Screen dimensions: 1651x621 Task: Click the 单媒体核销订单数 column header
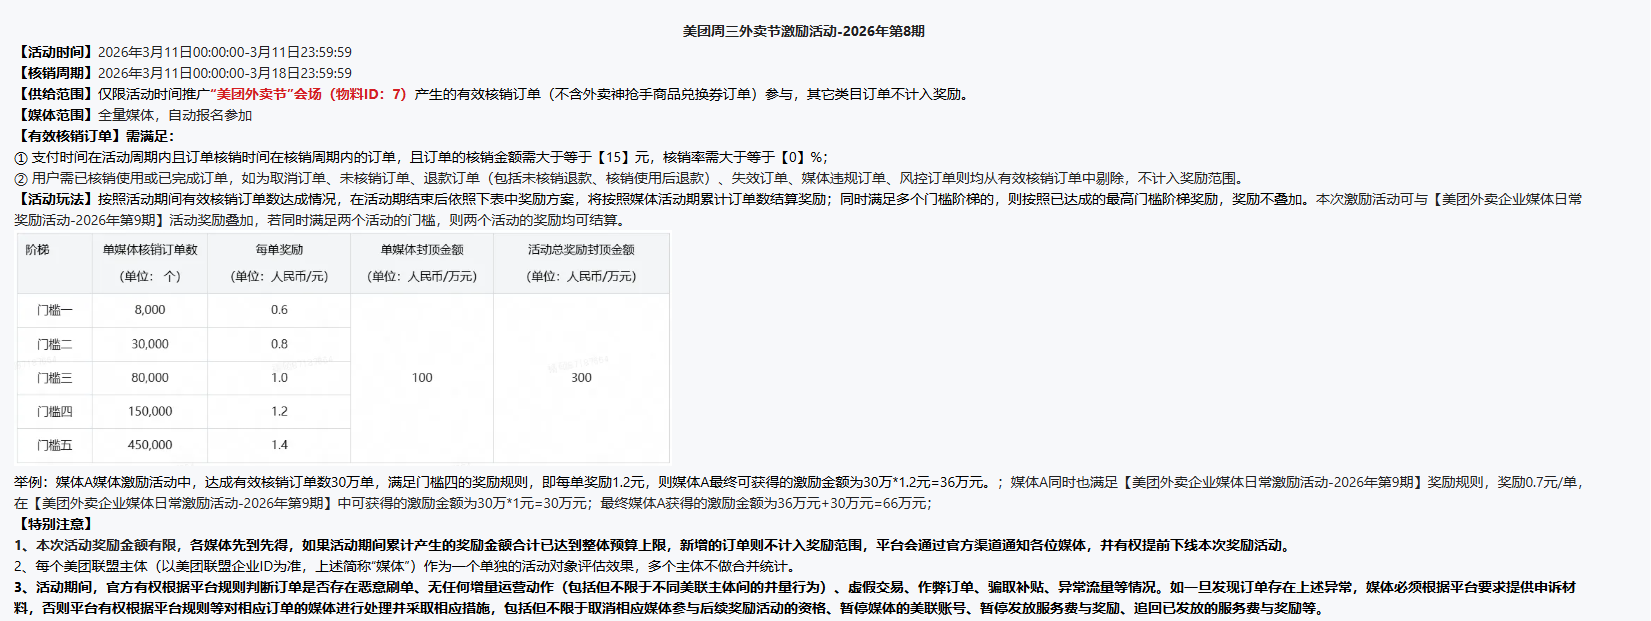(150, 249)
